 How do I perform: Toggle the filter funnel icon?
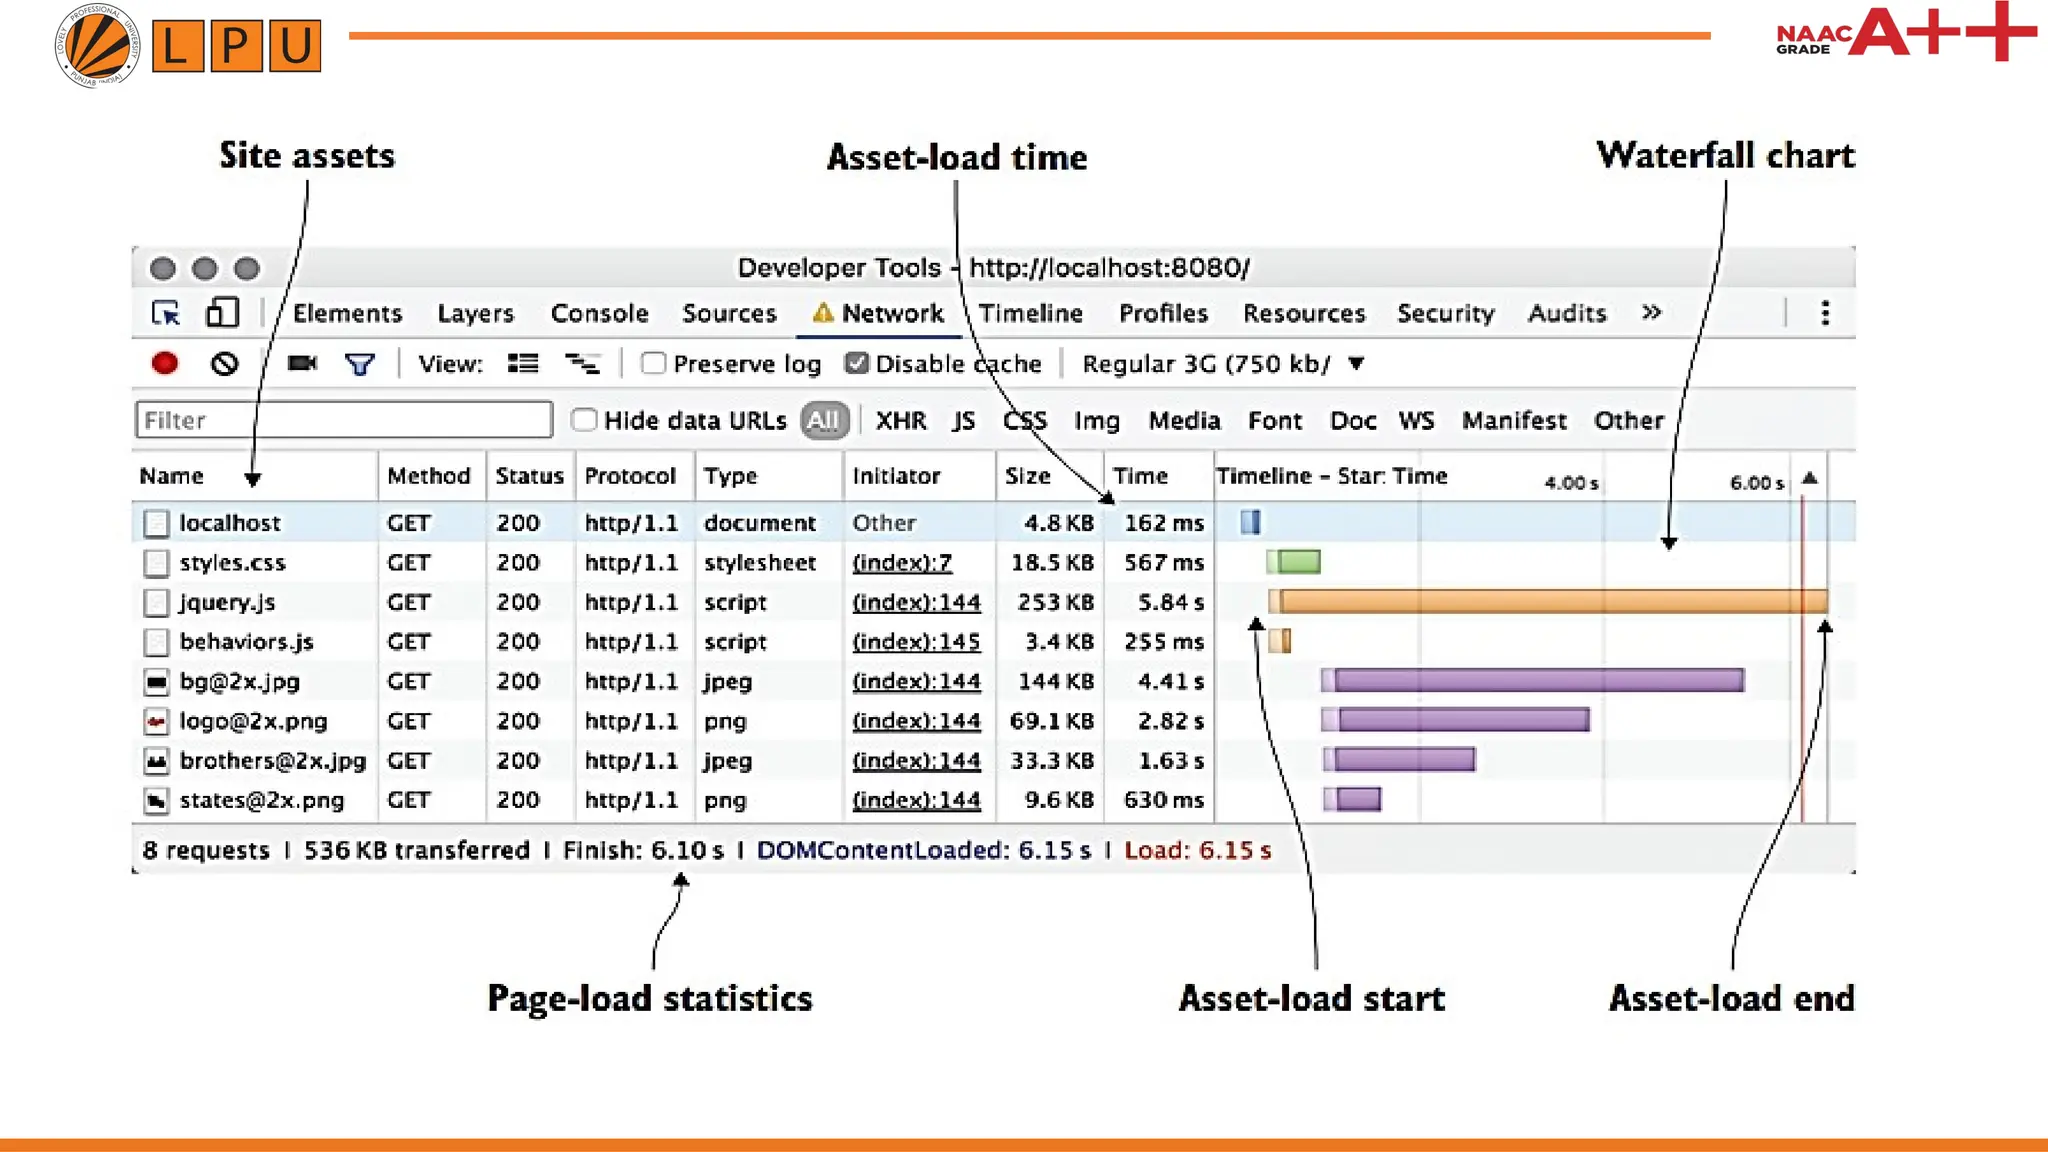point(359,364)
